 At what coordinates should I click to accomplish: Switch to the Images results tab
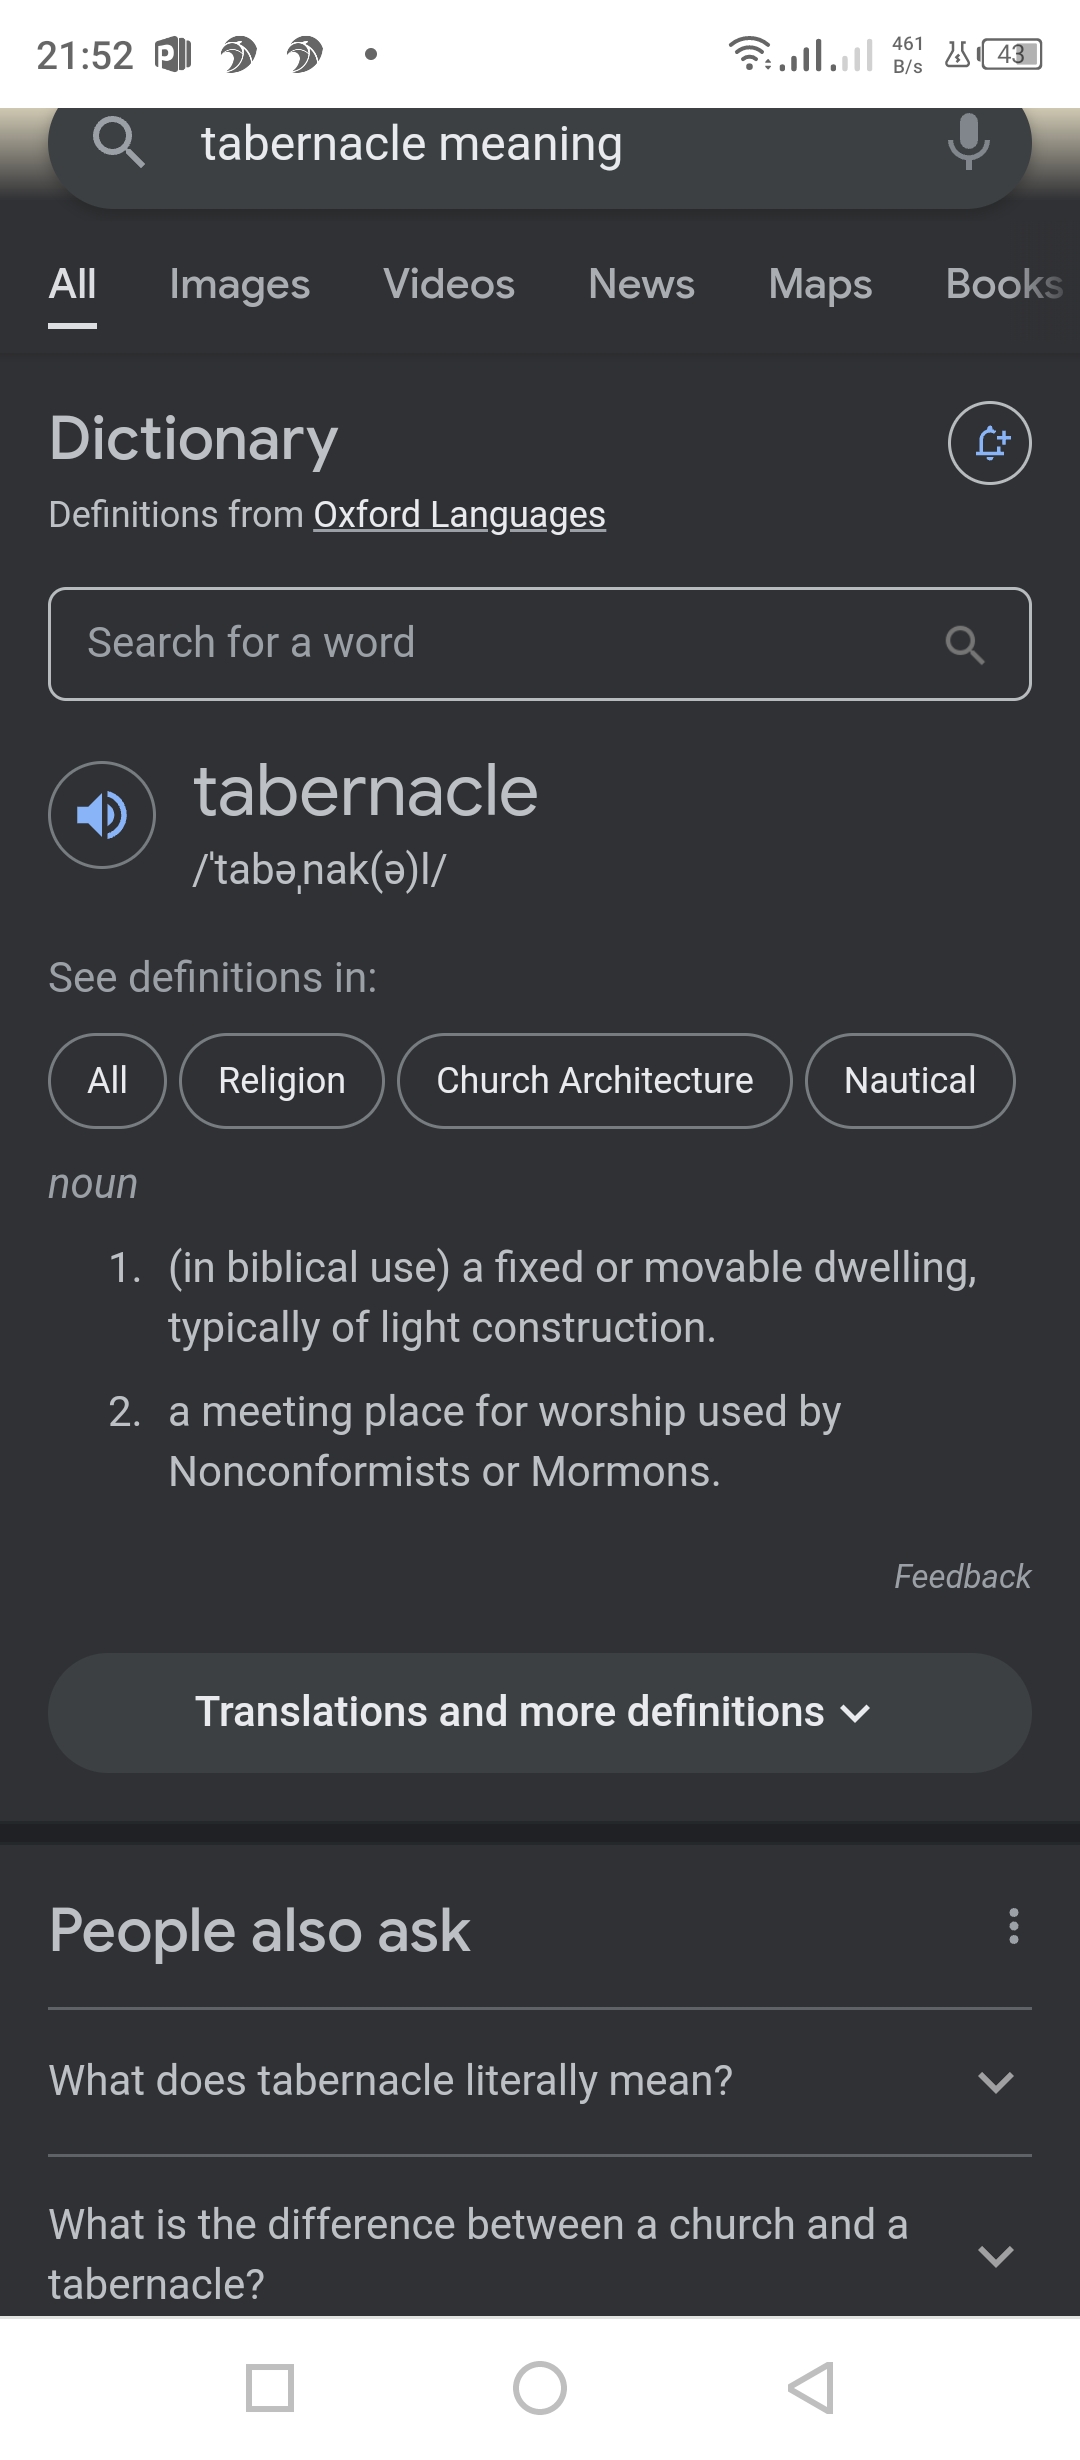240,285
